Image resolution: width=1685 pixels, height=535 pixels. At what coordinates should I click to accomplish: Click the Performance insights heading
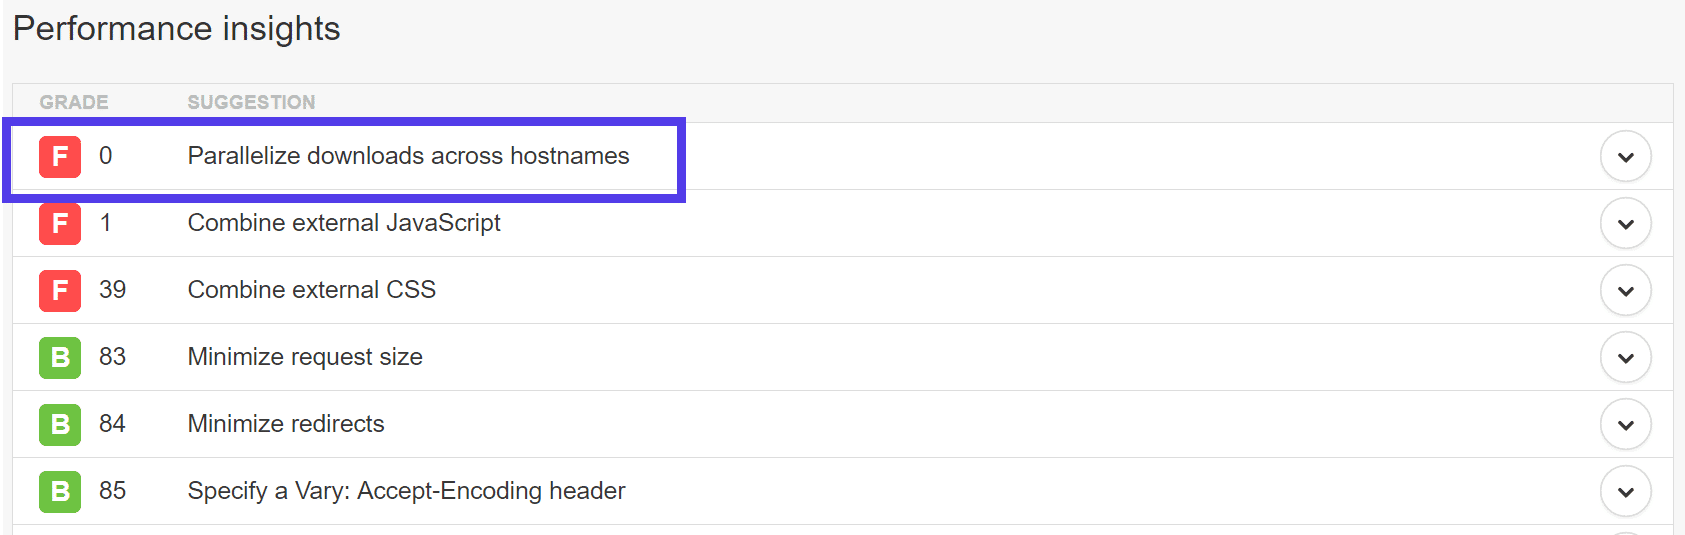(176, 29)
